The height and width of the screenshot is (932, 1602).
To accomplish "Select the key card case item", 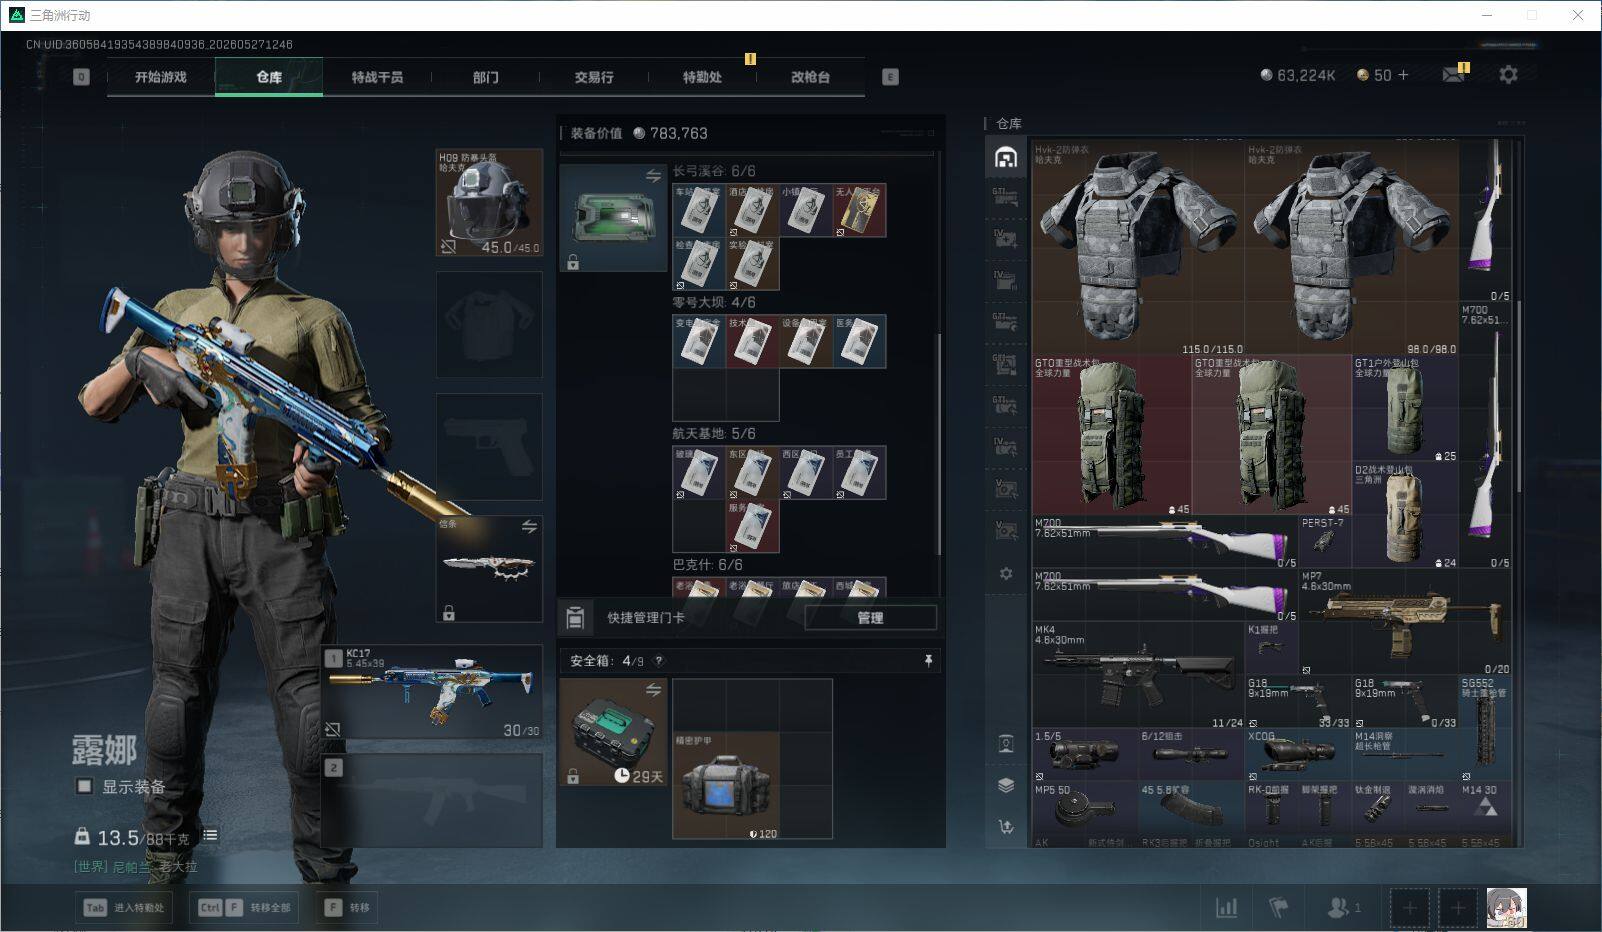I will pyautogui.click(x=613, y=218).
